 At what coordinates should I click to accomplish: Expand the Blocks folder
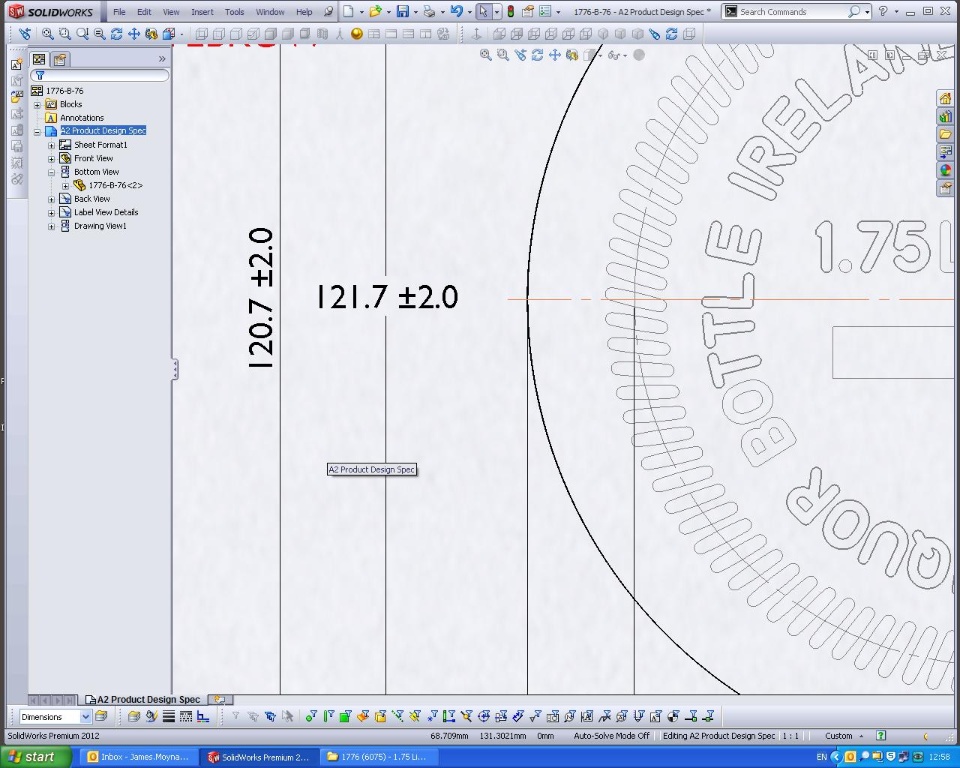click(x=37, y=105)
